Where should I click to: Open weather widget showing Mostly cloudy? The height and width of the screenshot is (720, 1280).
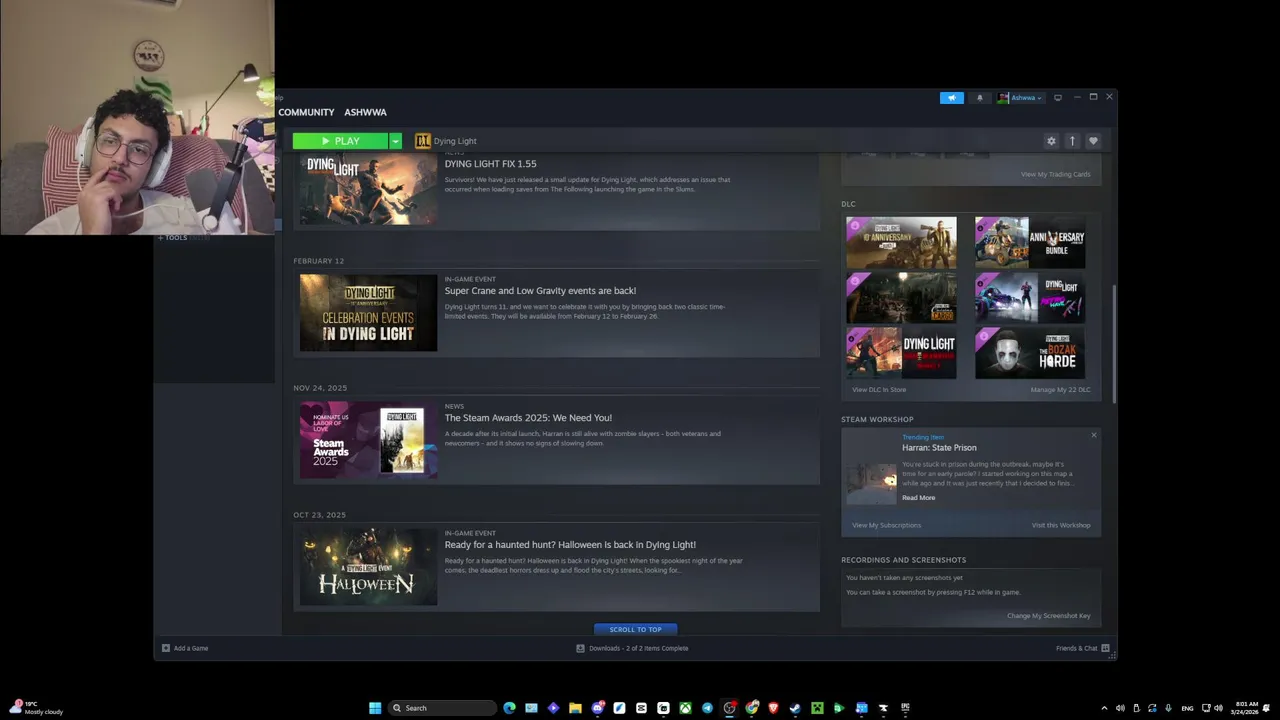click(36, 708)
